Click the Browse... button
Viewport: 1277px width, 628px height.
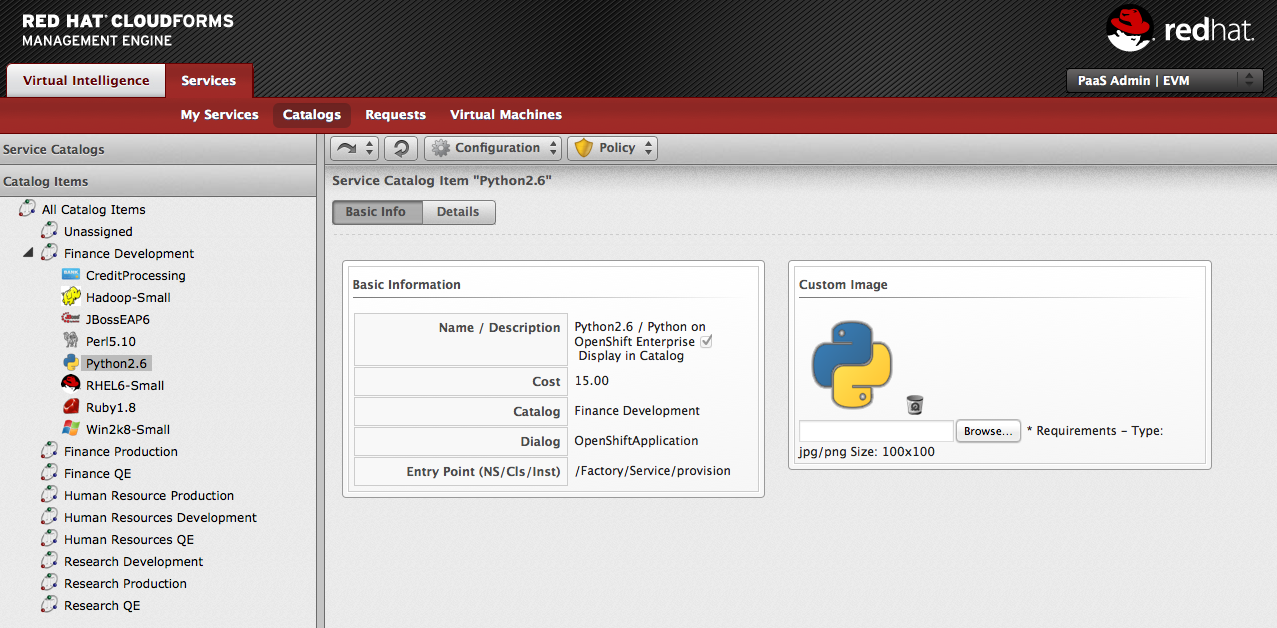click(988, 431)
